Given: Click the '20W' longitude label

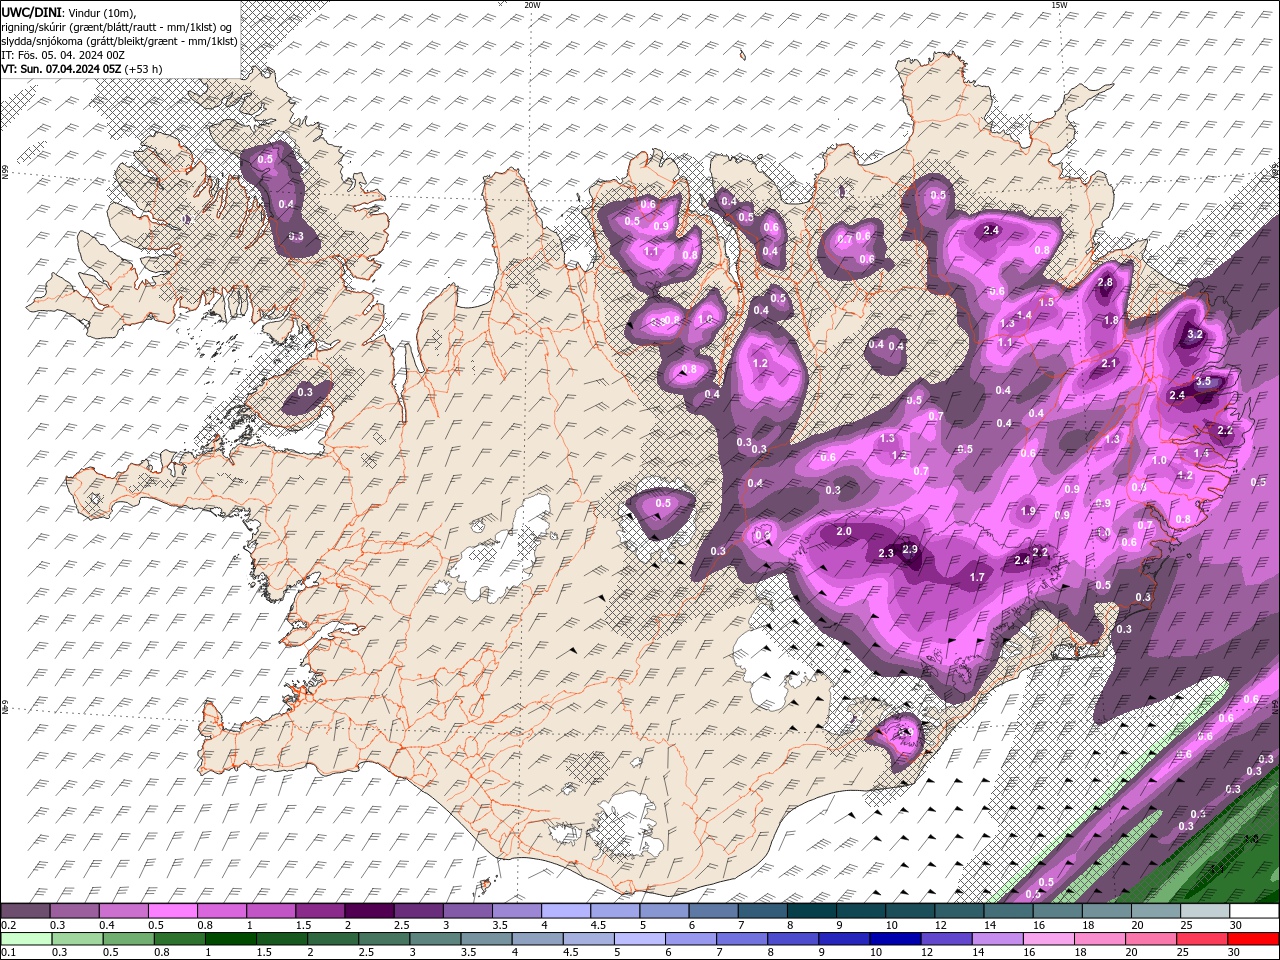Looking at the screenshot, I should point(532,5).
